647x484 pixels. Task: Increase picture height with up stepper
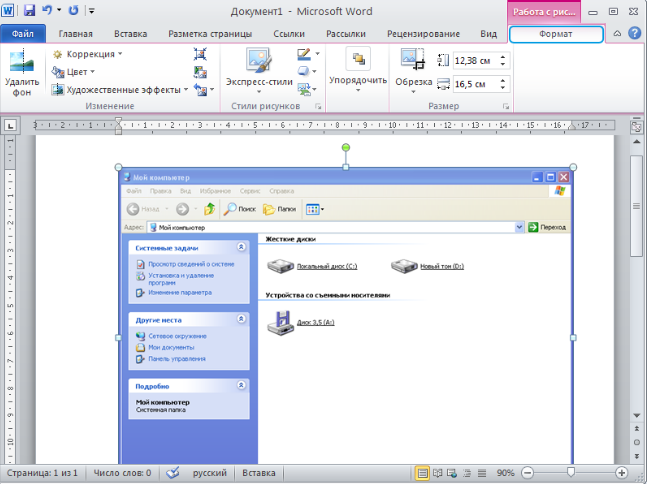pyautogui.click(x=503, y=57)
